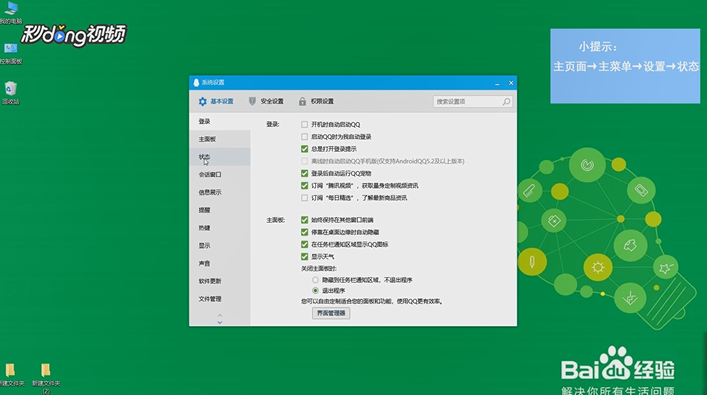Select the 退出程序 radio option
The width and height of the screenshot is (707, 395).
(315, 291)
